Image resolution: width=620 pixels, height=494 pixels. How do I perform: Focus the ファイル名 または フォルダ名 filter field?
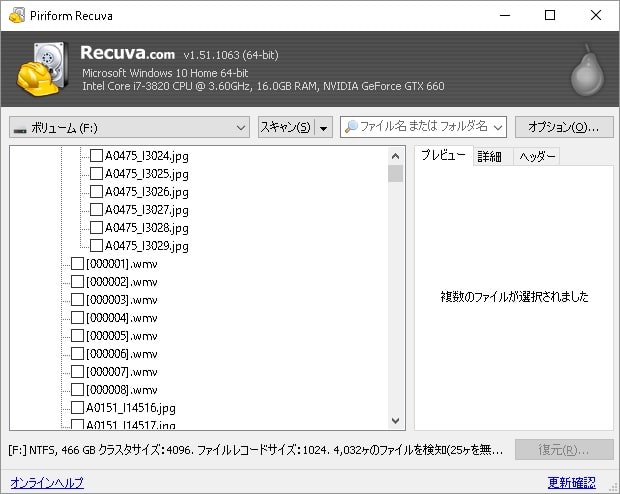pyautogui.click(x=423, y=127)
